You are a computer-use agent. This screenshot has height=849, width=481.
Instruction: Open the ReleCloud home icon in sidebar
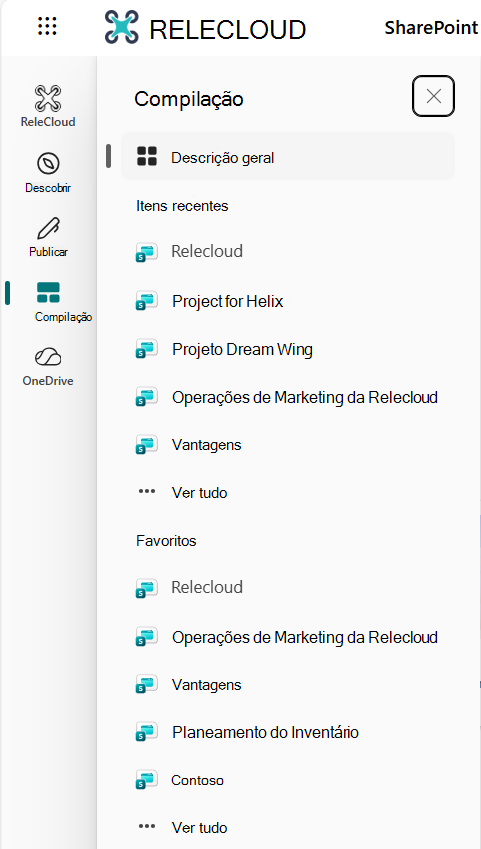[48, 98]
